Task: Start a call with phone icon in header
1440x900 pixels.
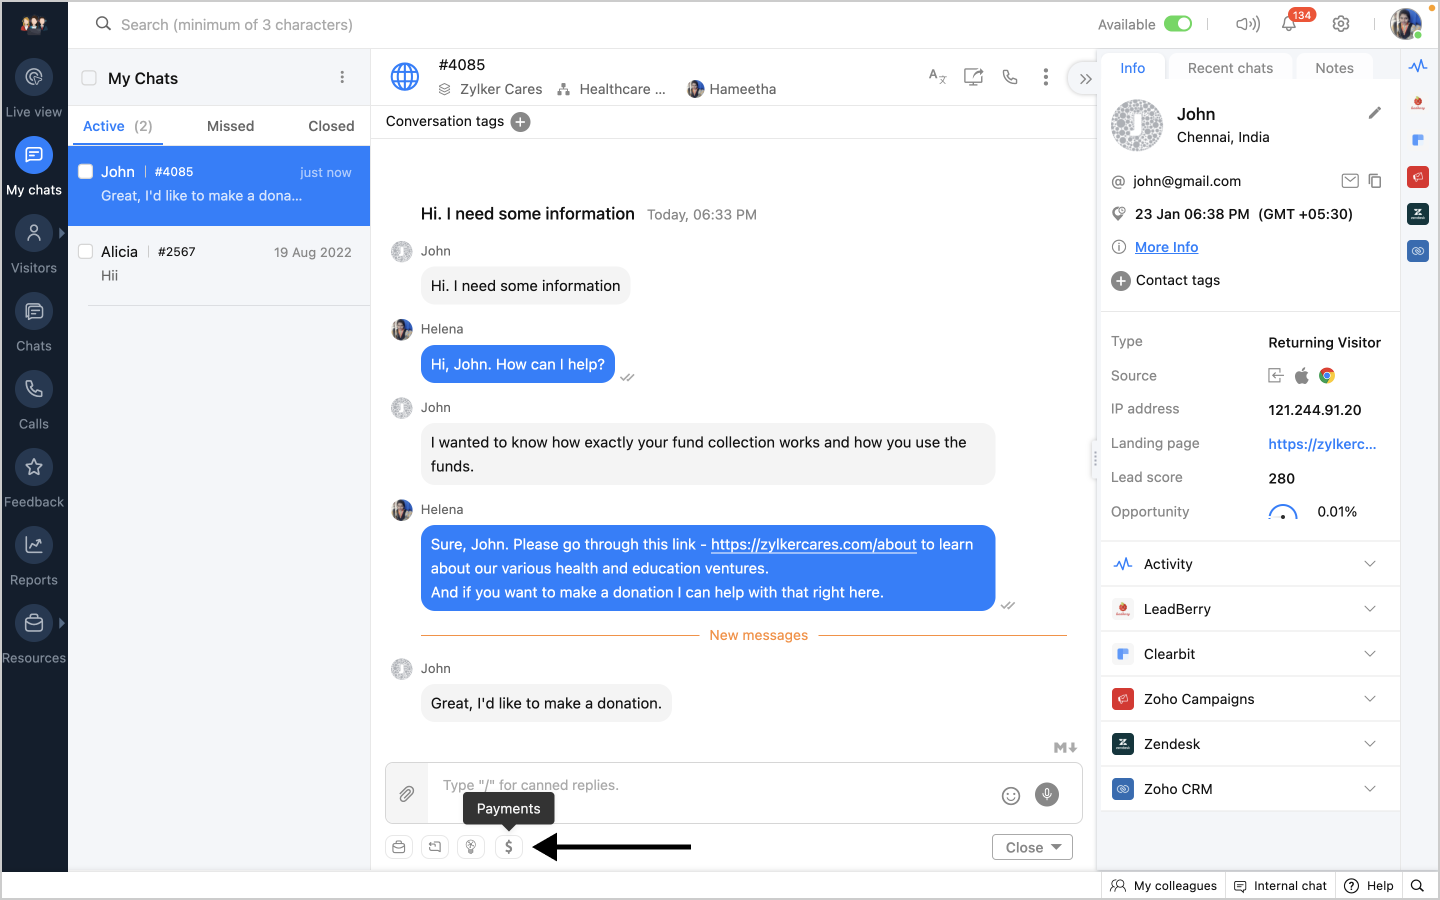Action: (x=1010, y=77)
